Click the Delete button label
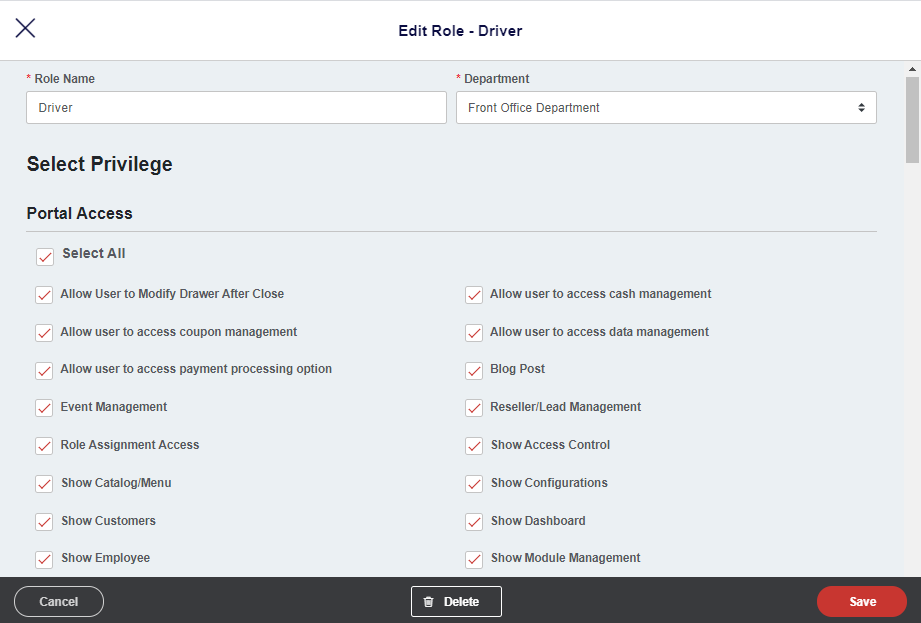 pos(461,602)
